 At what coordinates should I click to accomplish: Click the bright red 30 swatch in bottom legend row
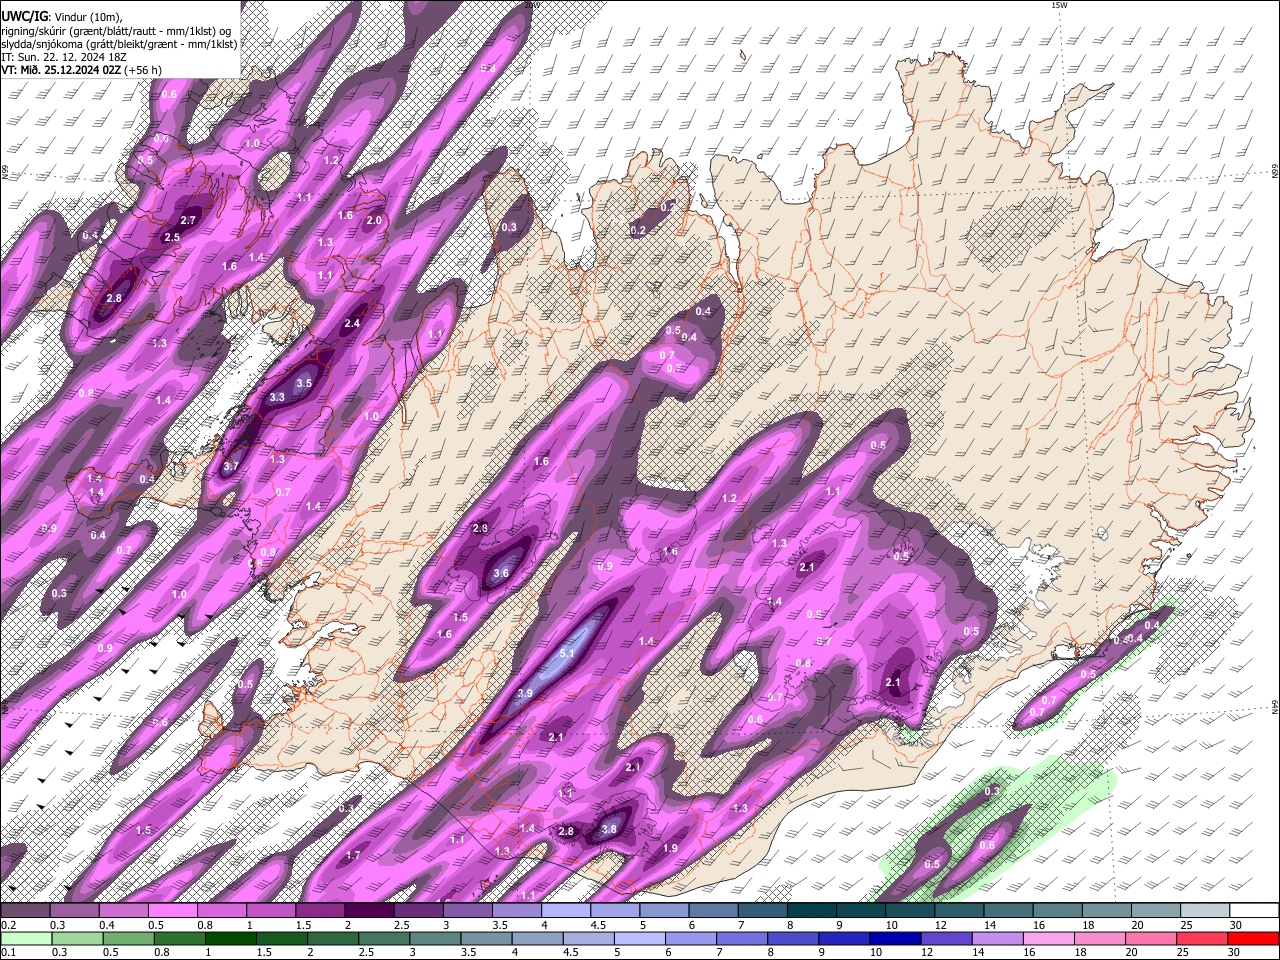coord(1254,938)
